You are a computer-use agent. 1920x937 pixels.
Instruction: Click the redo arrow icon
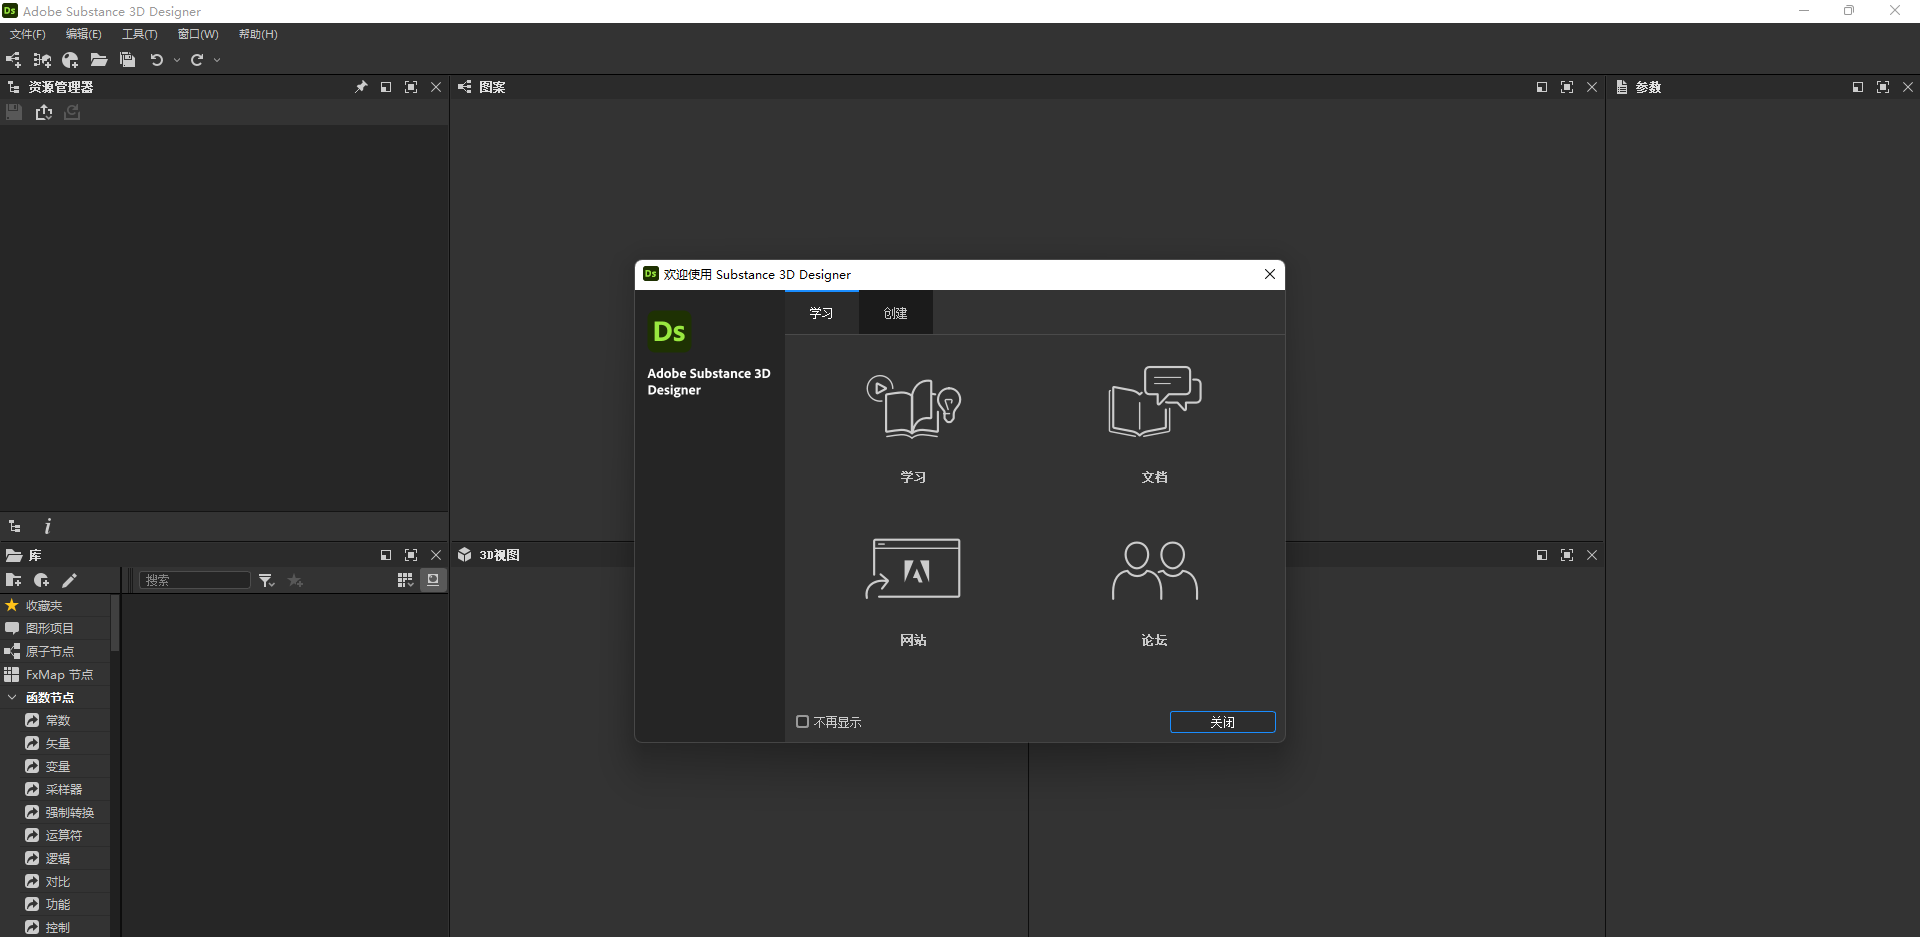[x=197, y=60]
